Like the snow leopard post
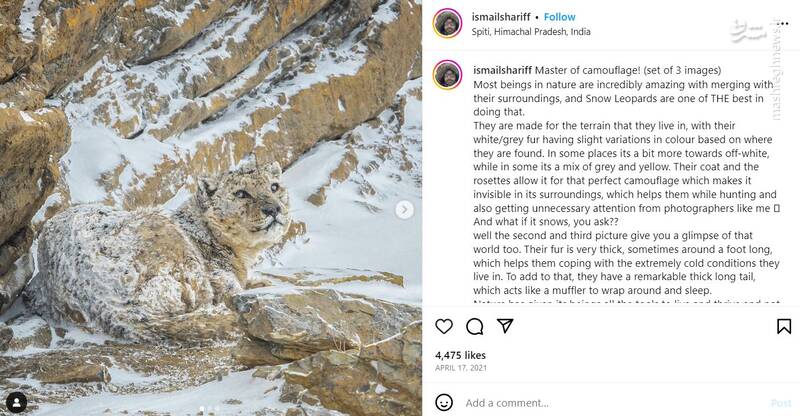 445,326
